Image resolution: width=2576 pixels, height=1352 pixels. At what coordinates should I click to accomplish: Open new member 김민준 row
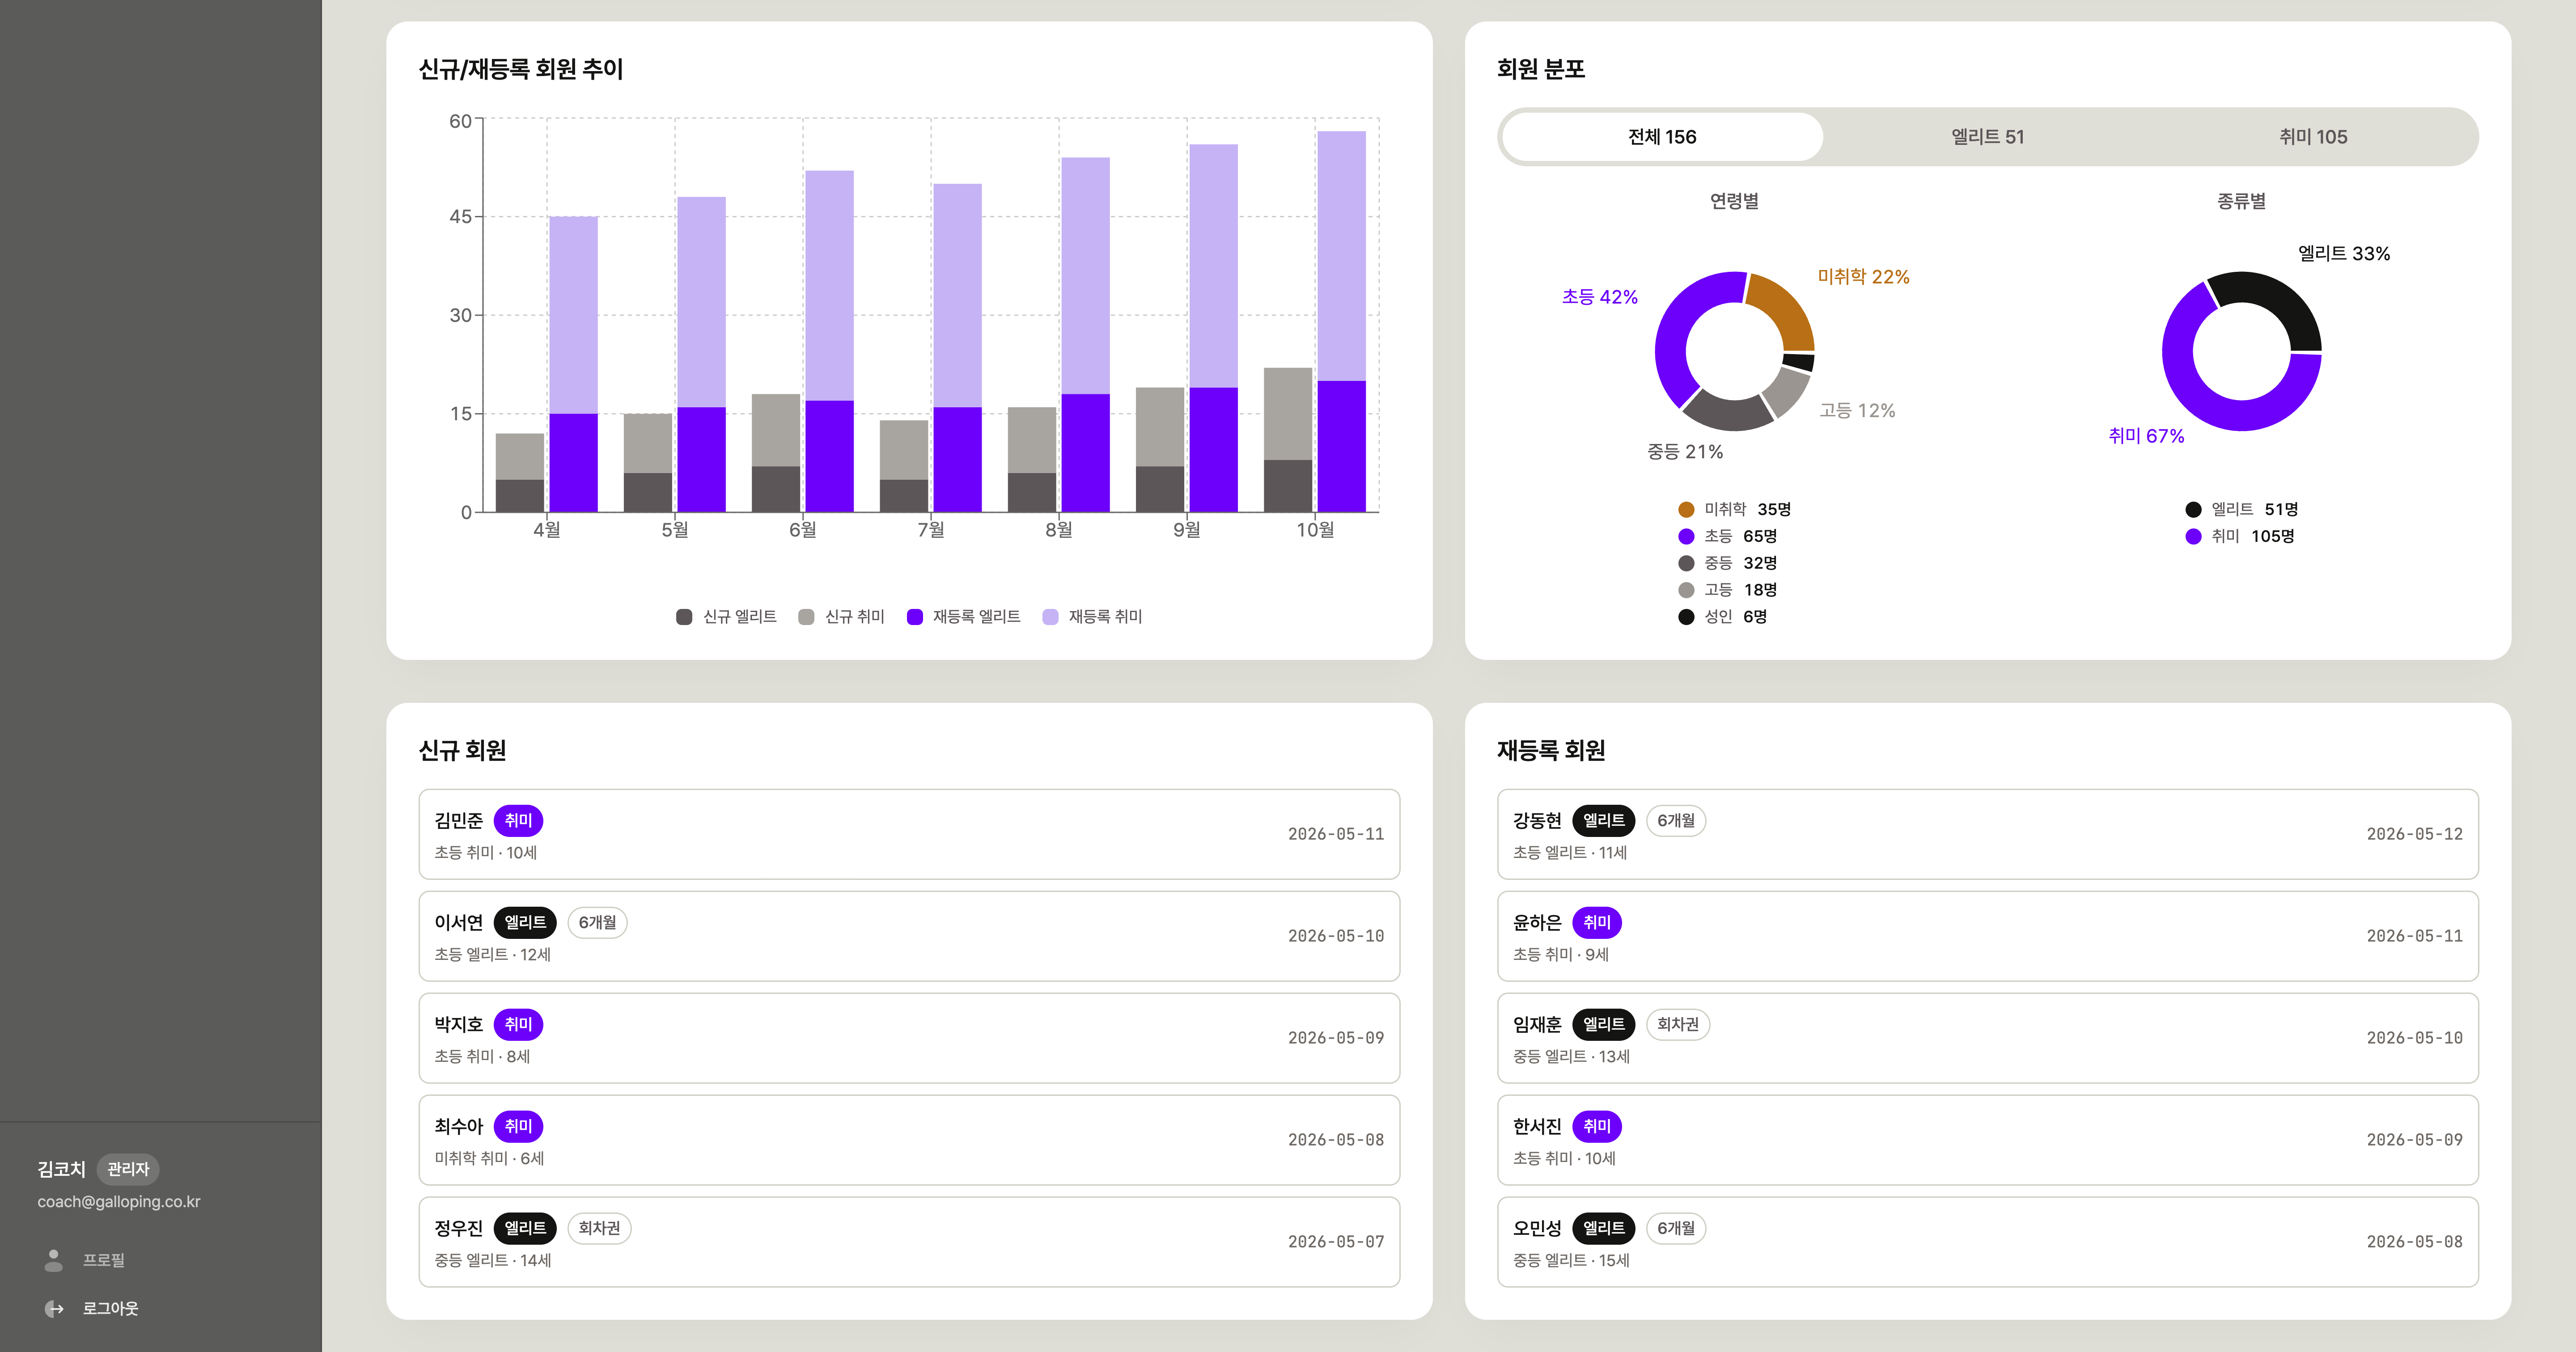point(909,834)
